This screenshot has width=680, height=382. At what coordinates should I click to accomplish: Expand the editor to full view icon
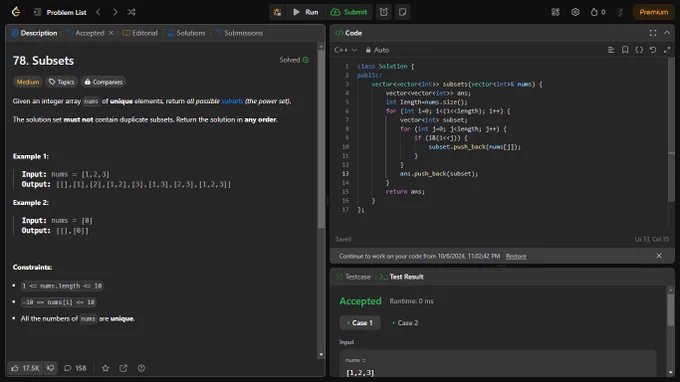click(x=667, y=50)
